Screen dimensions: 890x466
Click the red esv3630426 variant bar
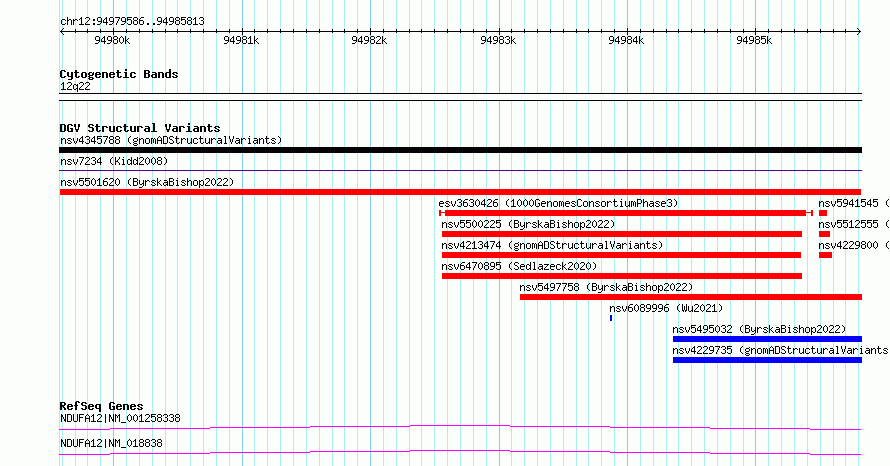point(626,213)
